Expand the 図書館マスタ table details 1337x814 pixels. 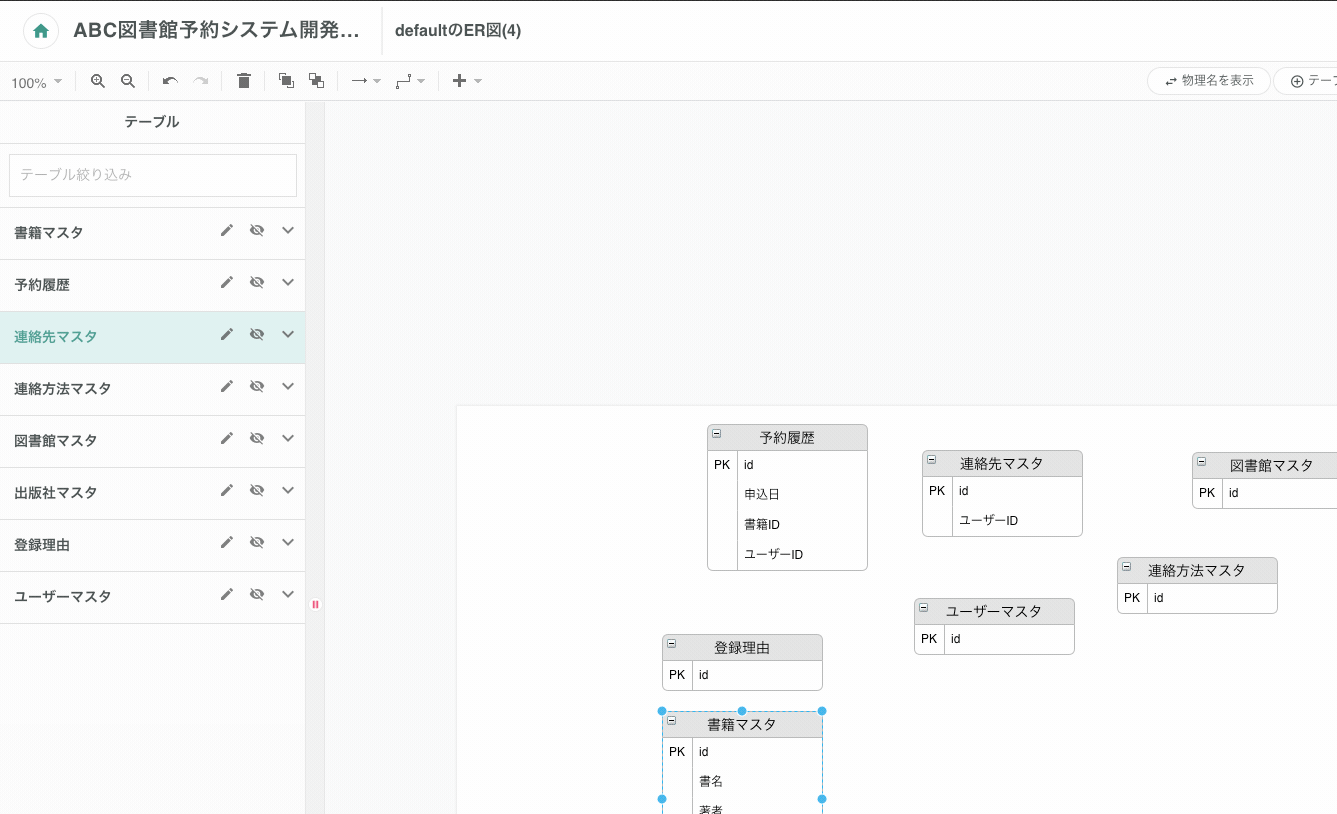click(288, 438)
